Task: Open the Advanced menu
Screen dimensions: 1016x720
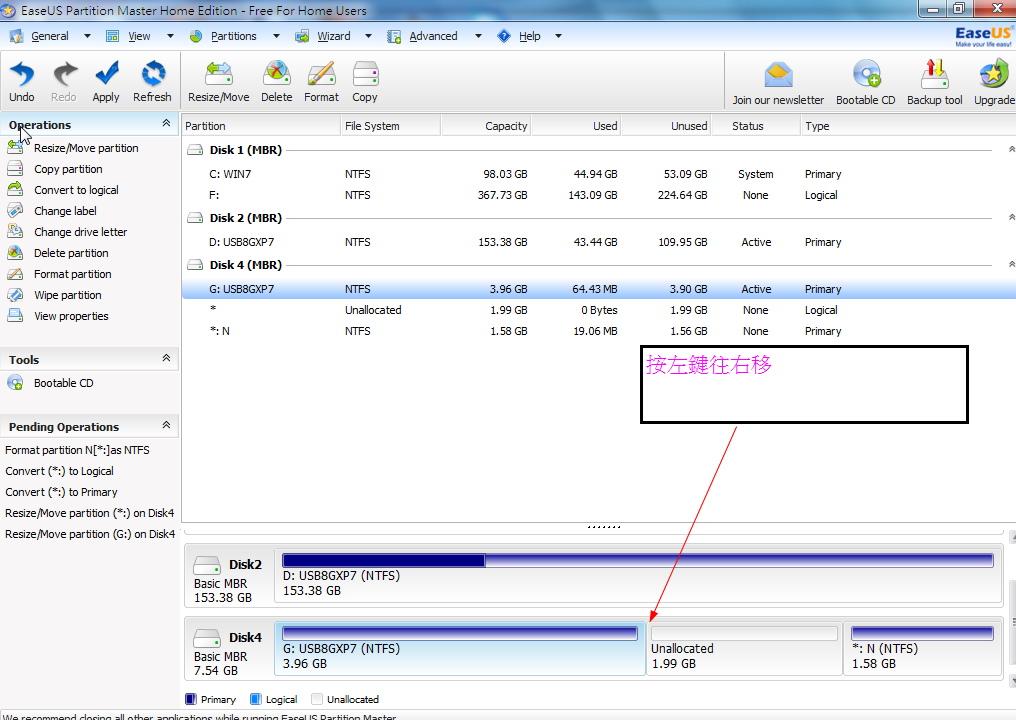Action: (x=433, y=36)
